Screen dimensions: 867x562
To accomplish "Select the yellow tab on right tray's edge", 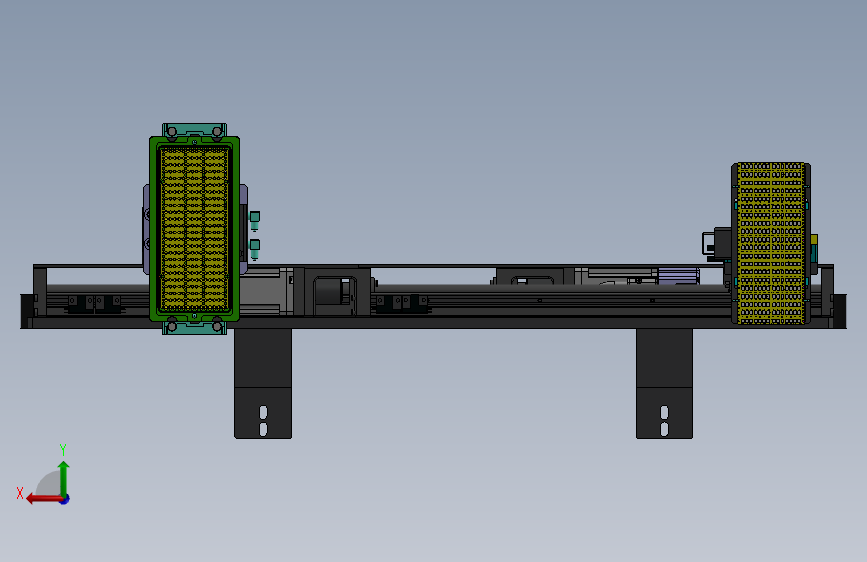I will pyautogui.click(x=814, y=240).
